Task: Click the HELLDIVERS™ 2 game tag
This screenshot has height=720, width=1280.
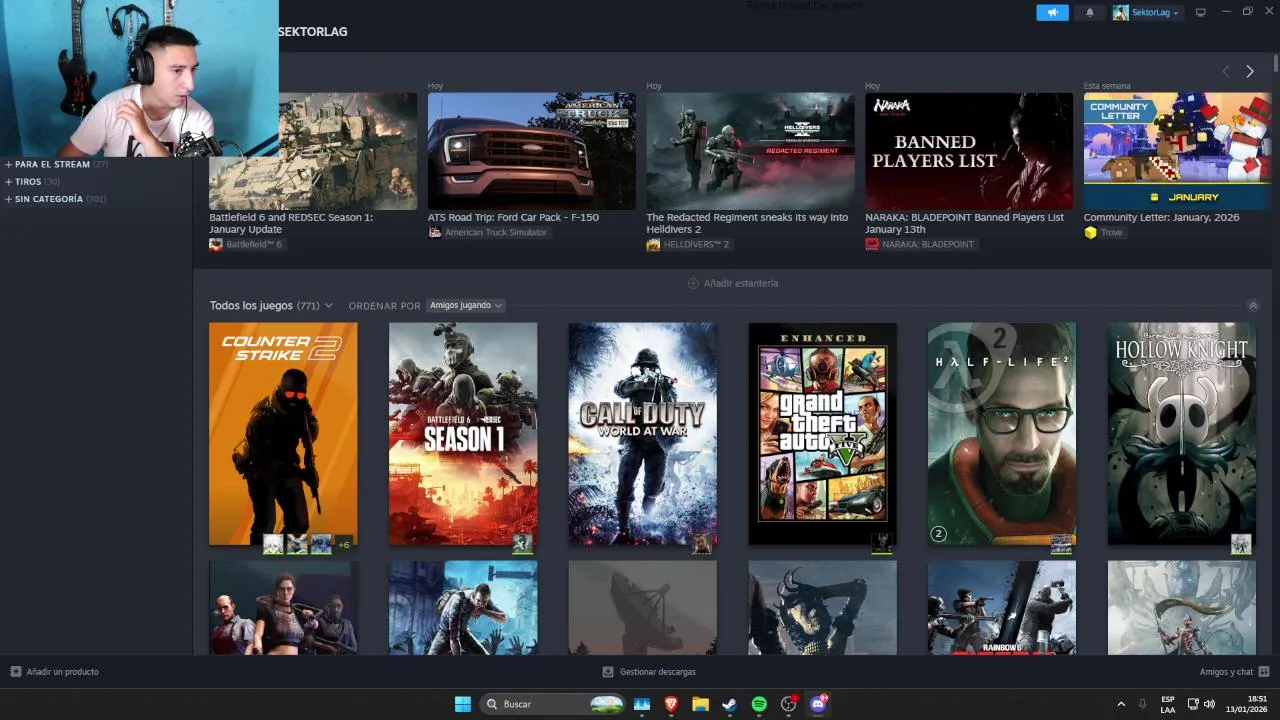Action: point(688,244)
